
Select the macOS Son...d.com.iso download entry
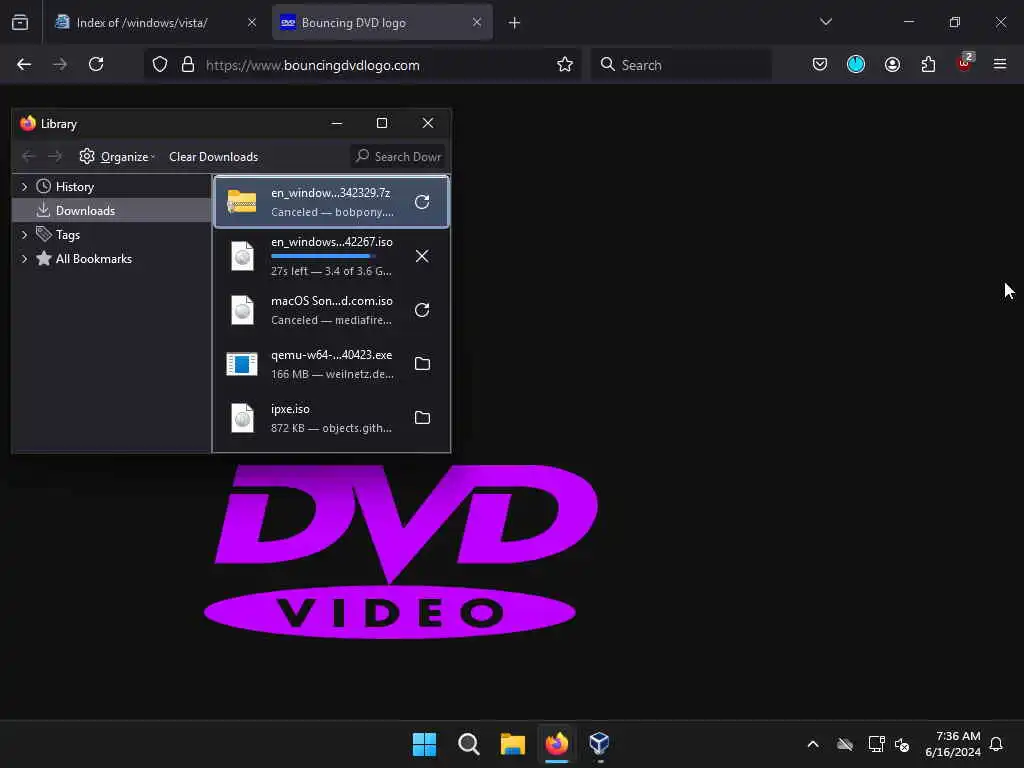tap(331, 310)
